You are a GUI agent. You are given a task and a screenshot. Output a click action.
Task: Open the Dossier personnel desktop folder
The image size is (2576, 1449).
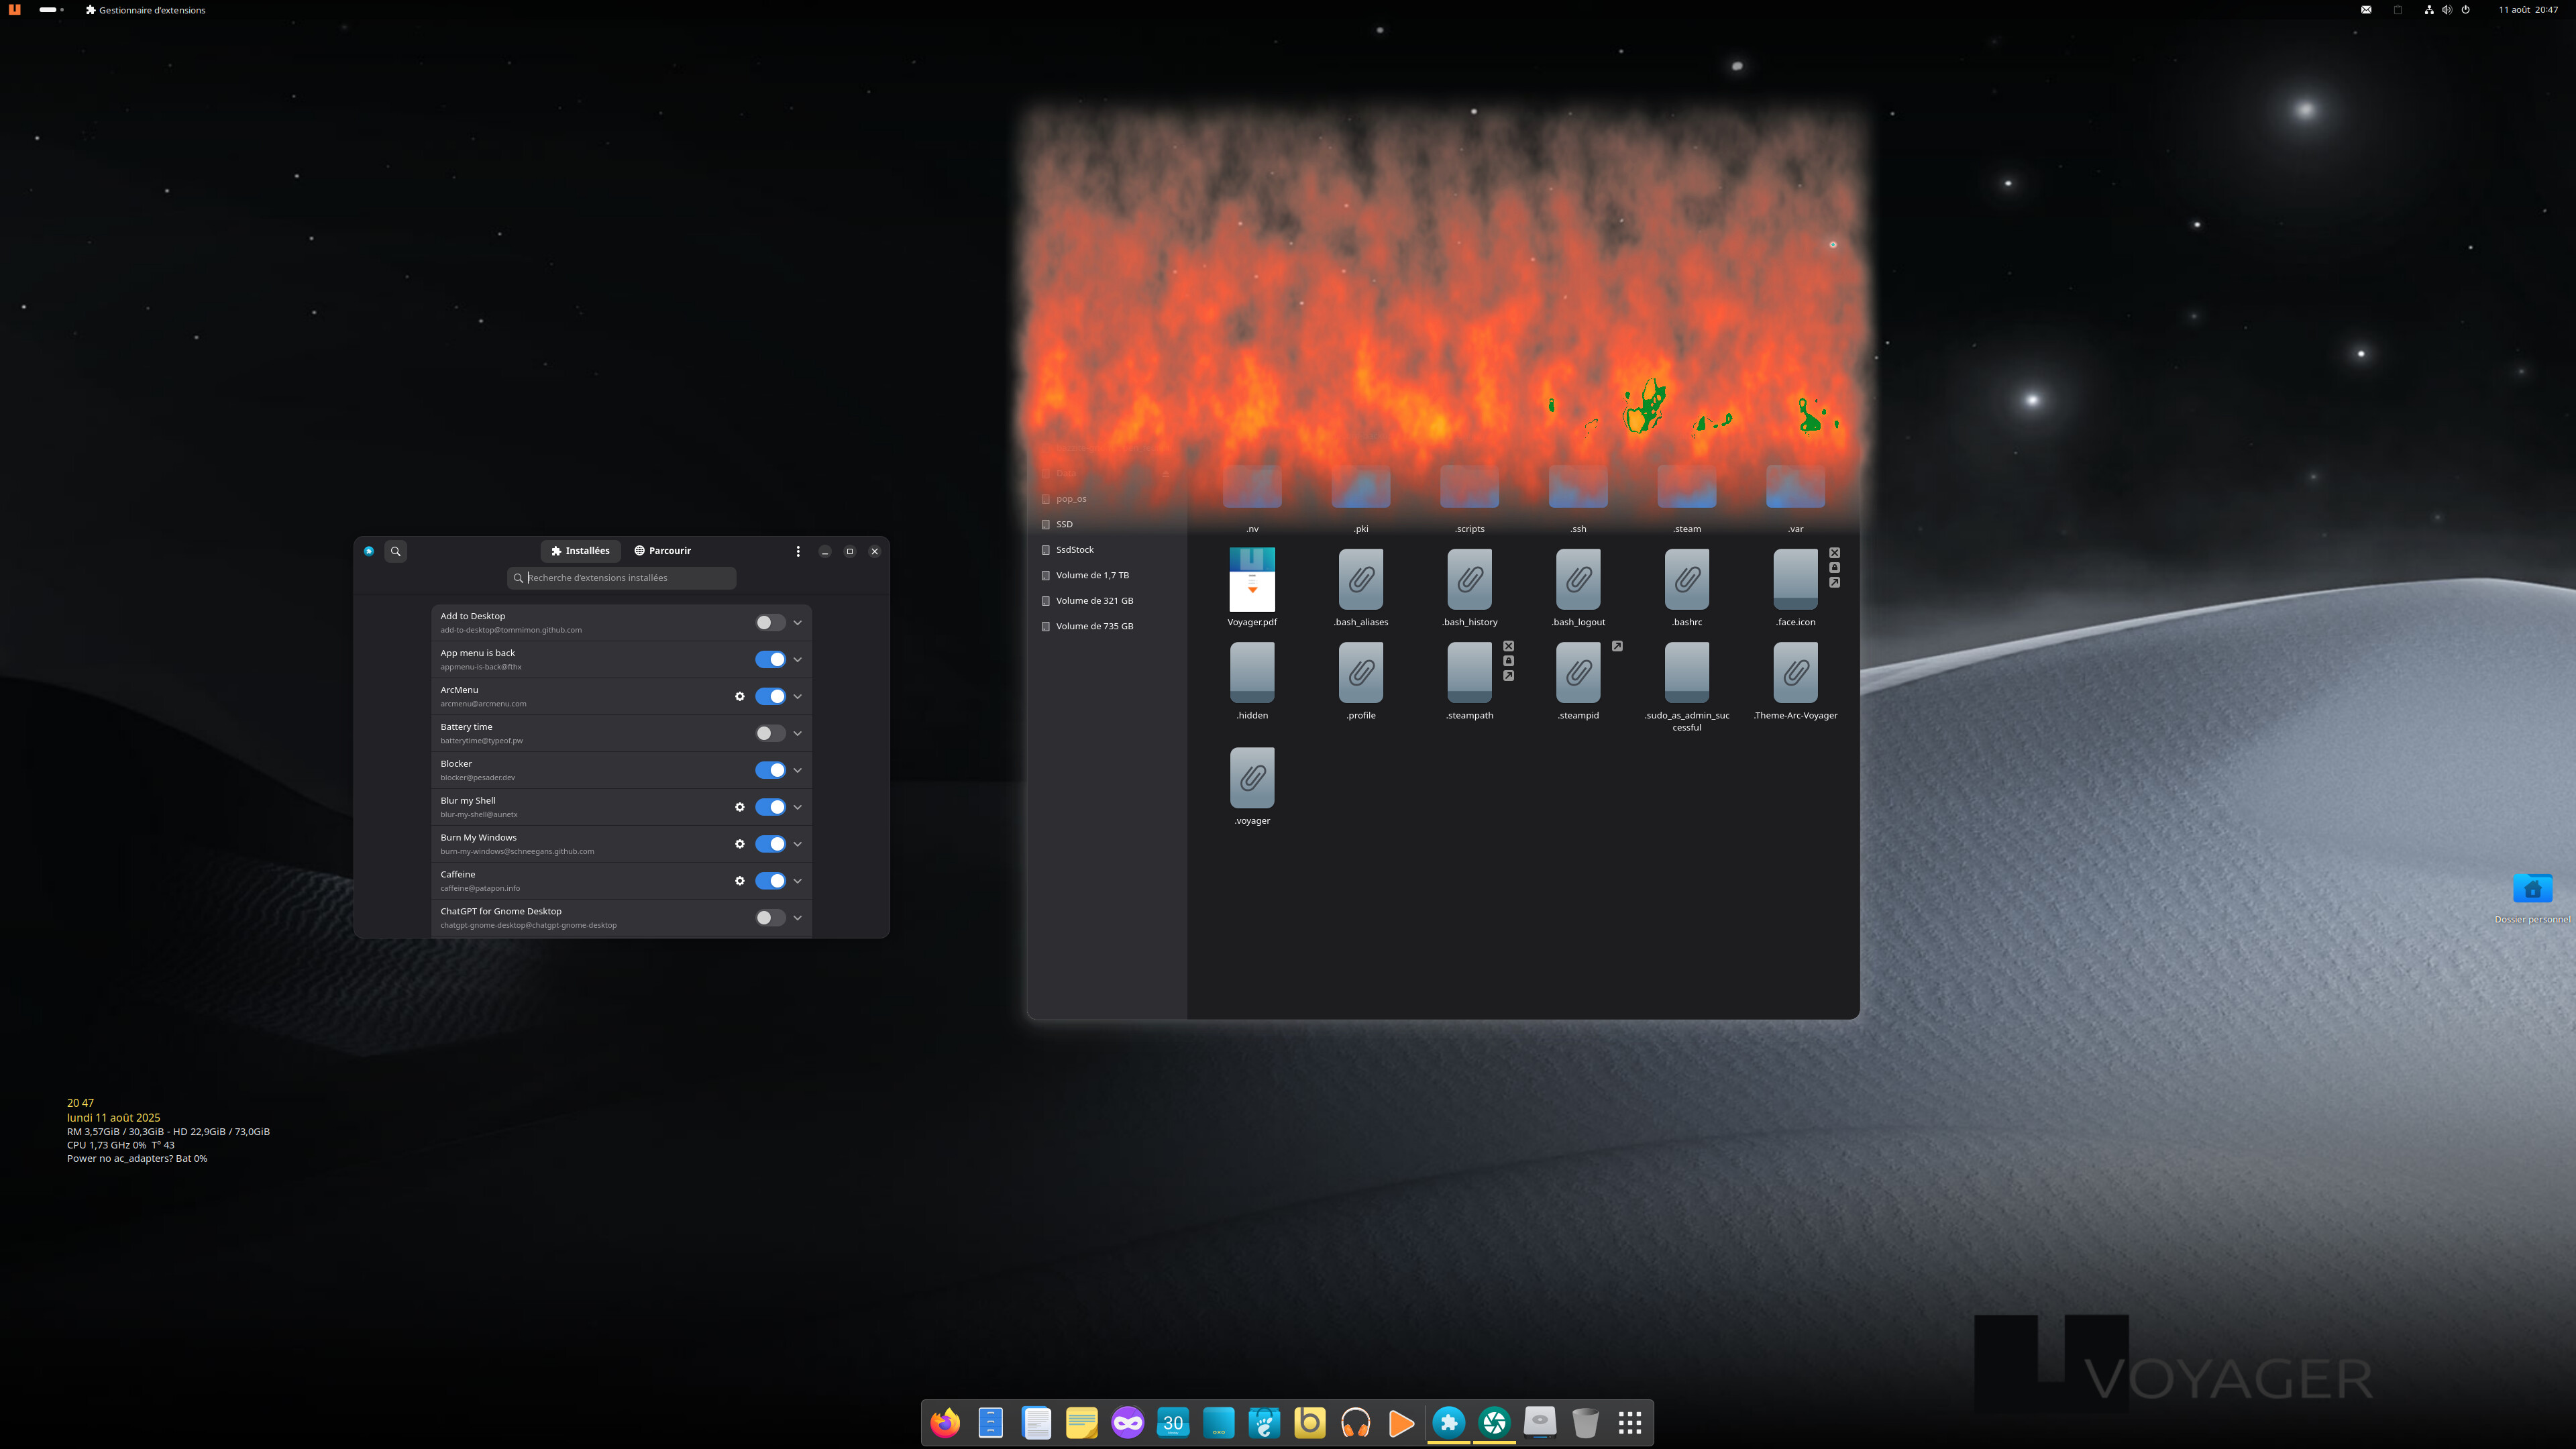(x=2532, y=890)
